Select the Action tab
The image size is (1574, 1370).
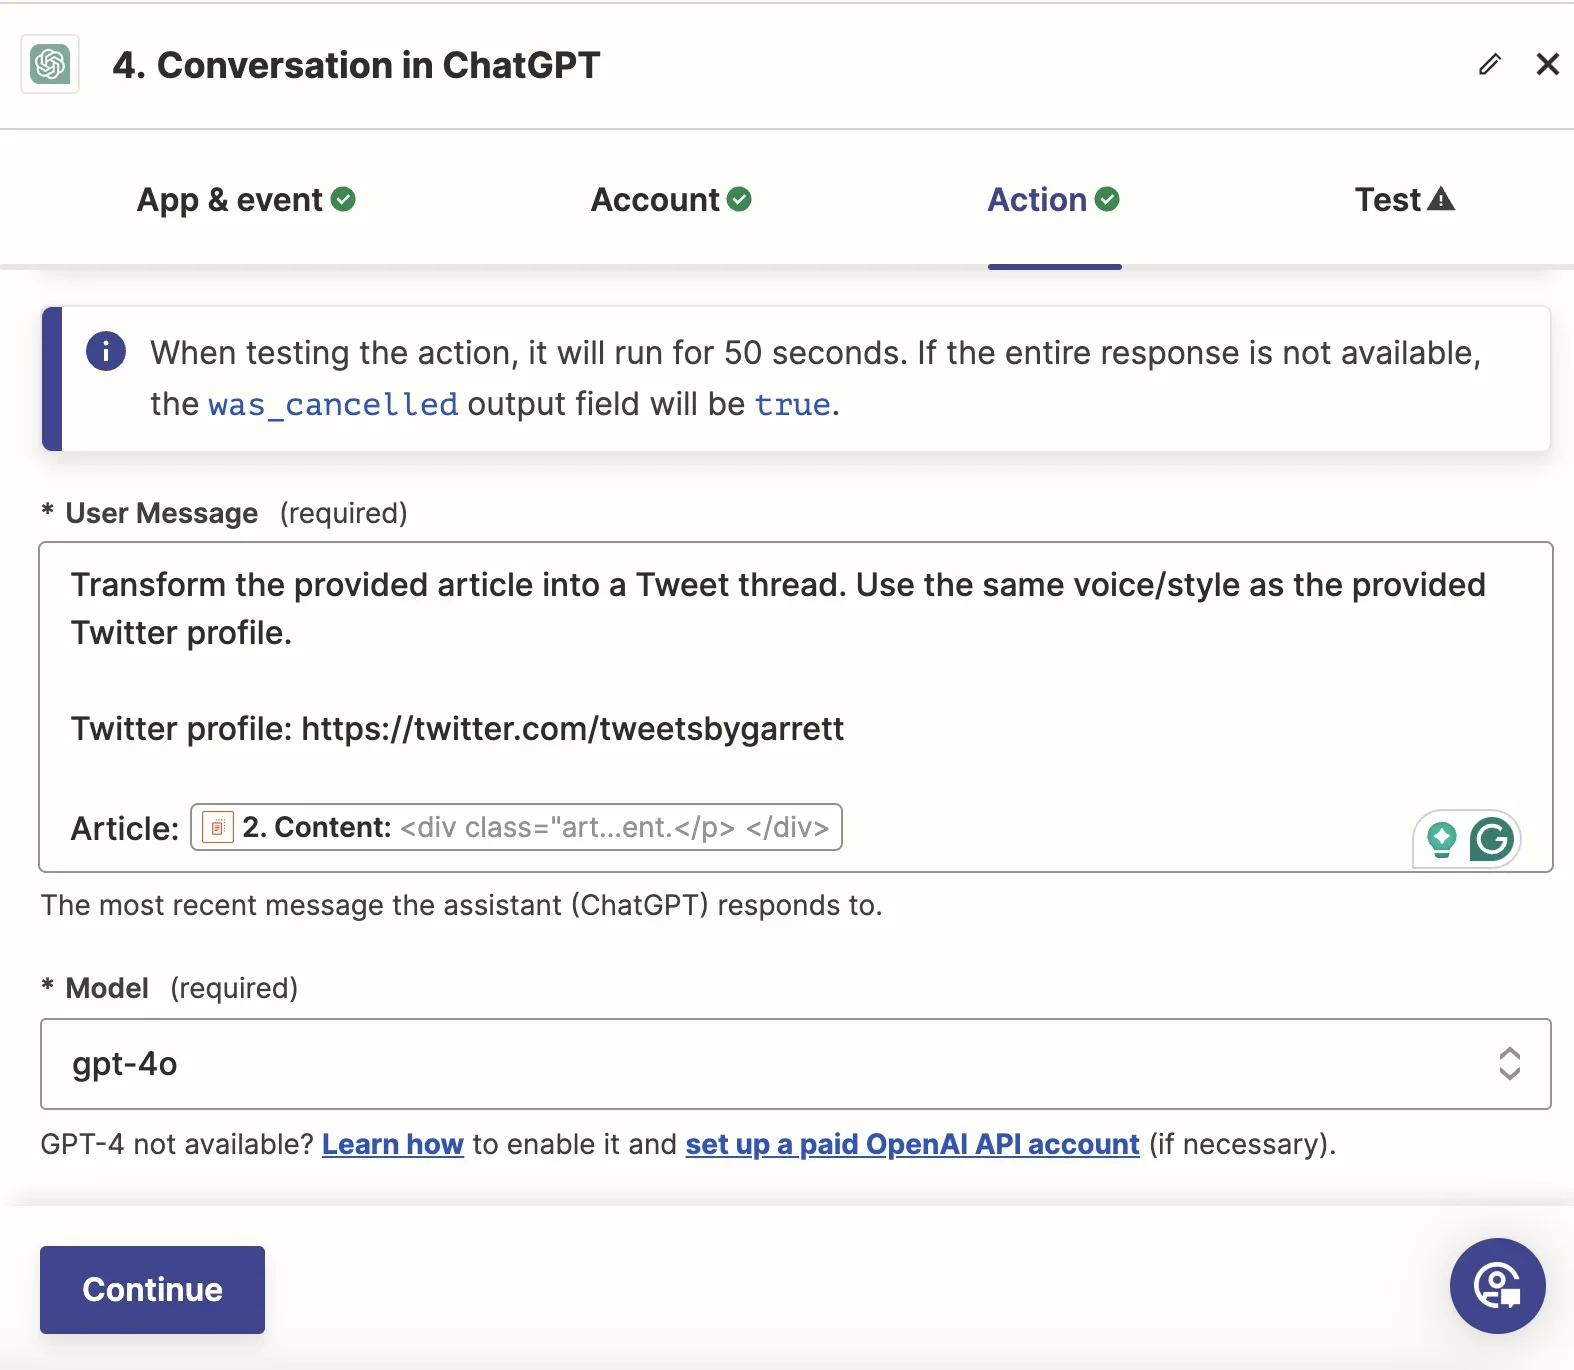1054,200
